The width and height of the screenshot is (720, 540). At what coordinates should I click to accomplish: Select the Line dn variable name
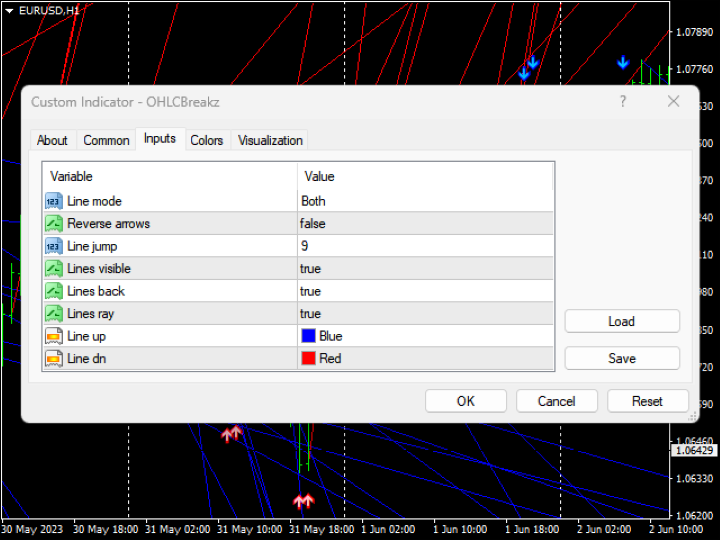tap(86, 359)
